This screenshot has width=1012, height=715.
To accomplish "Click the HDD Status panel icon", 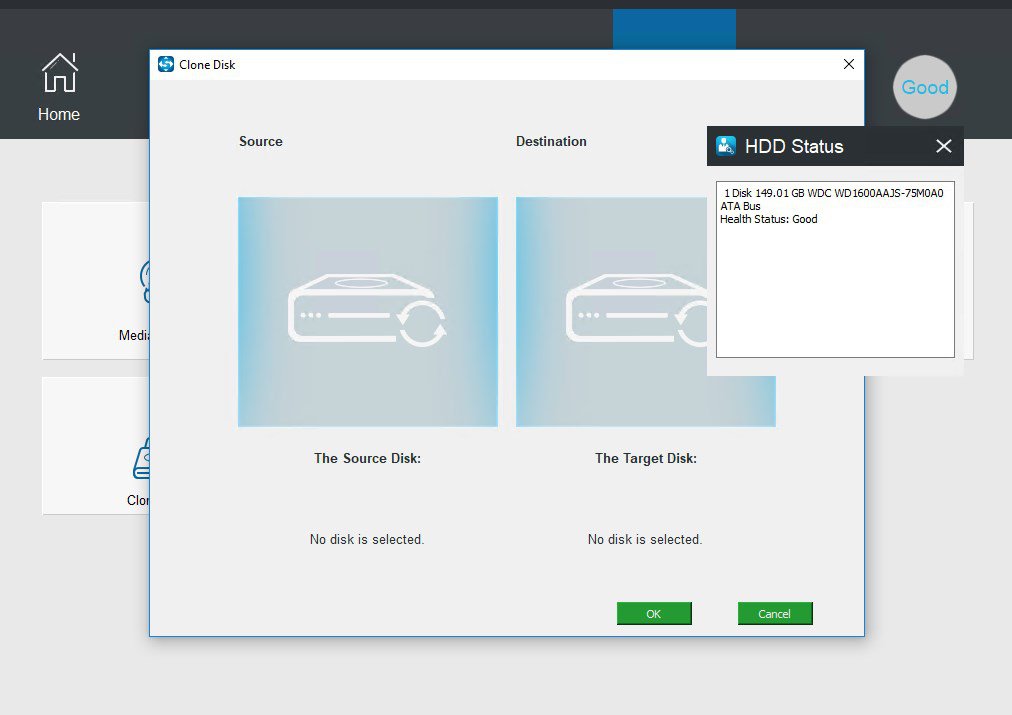I will tap(727, 146).
